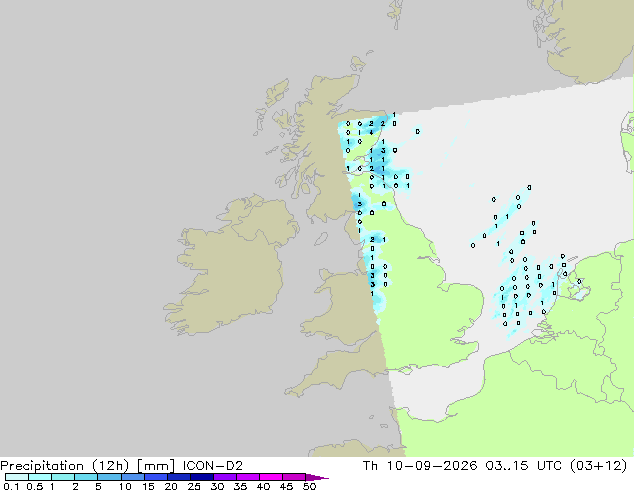This screenshot has height=490, width=634.
Task: Click the arrow tip above 50 on legend
Action: [317, 477]
